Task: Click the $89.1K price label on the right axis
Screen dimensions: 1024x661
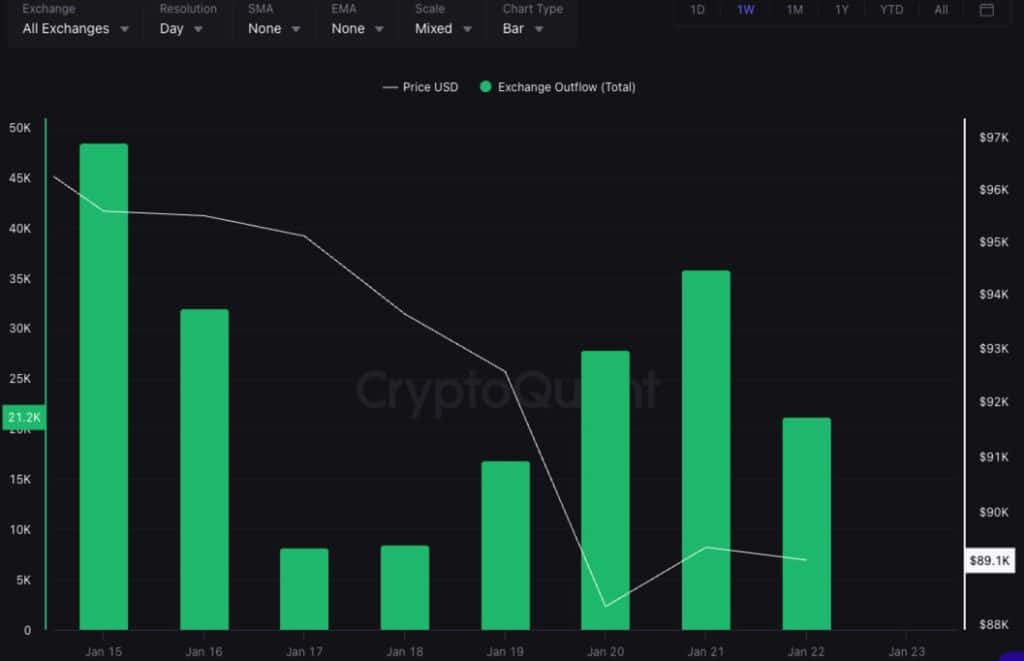Action: (989, 561)
